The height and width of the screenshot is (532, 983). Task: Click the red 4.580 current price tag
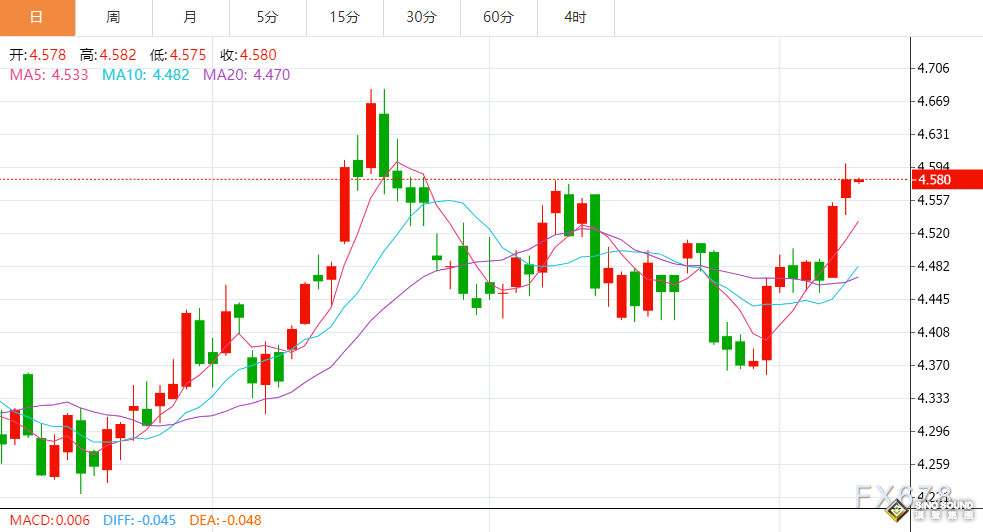tap(947, 180)
